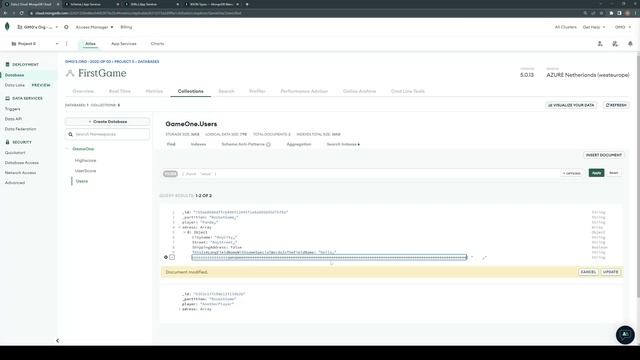Click the Create Database button
The height and width of the screenshot is (360, 640).
tap(107, 122)
